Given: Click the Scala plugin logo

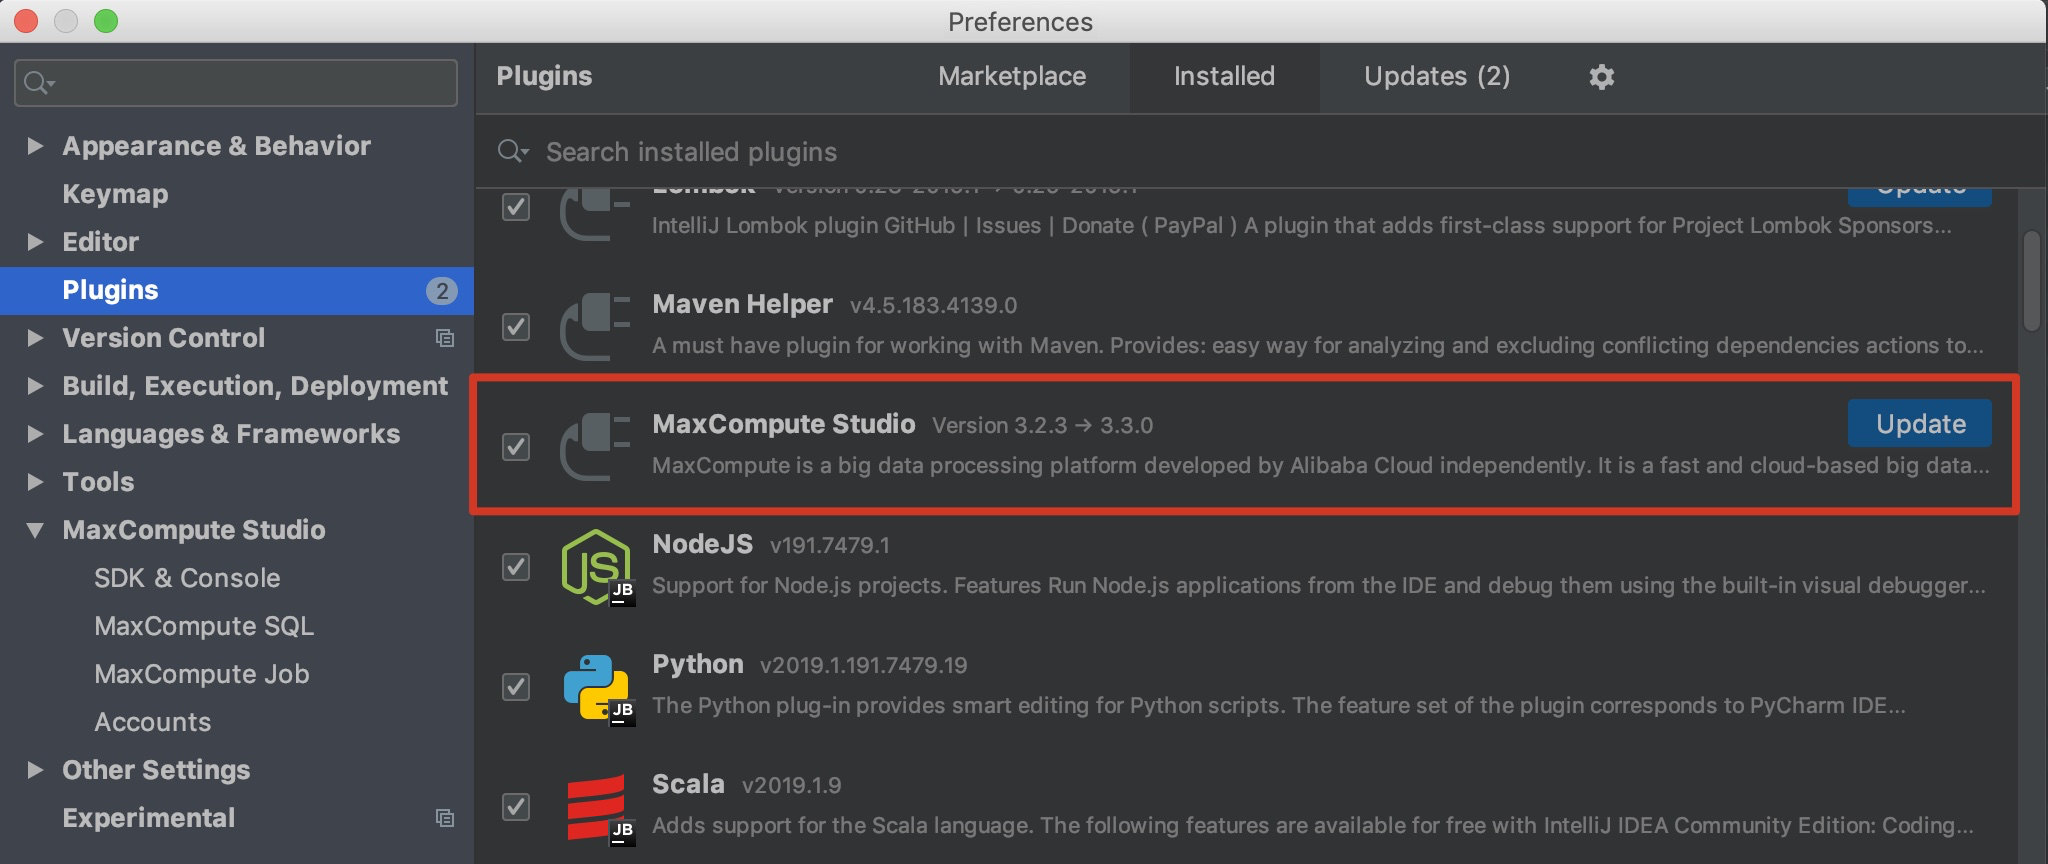Looking at the screenshot, I should (596, 807).
